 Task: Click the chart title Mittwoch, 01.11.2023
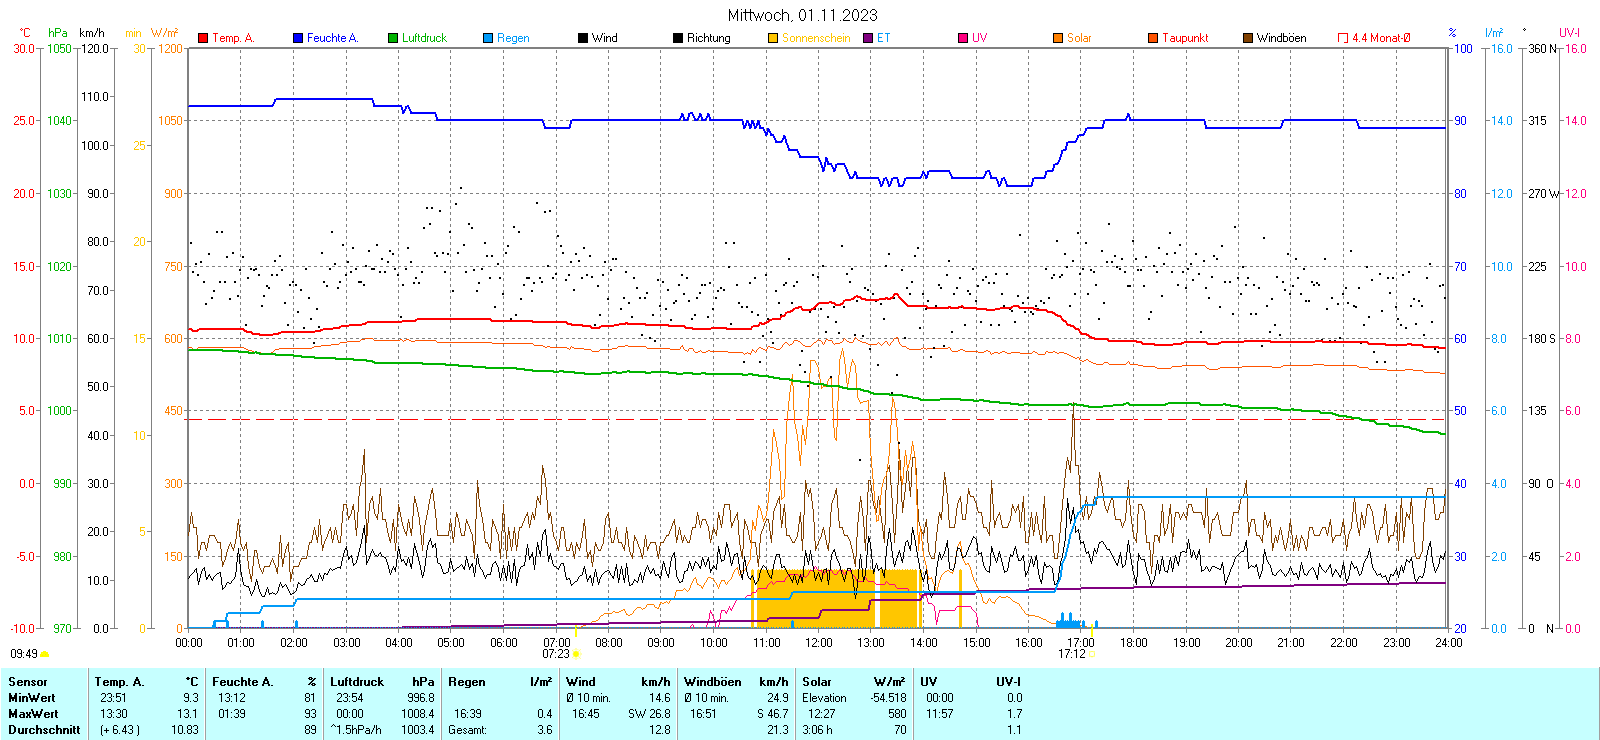tap(802, 15)
